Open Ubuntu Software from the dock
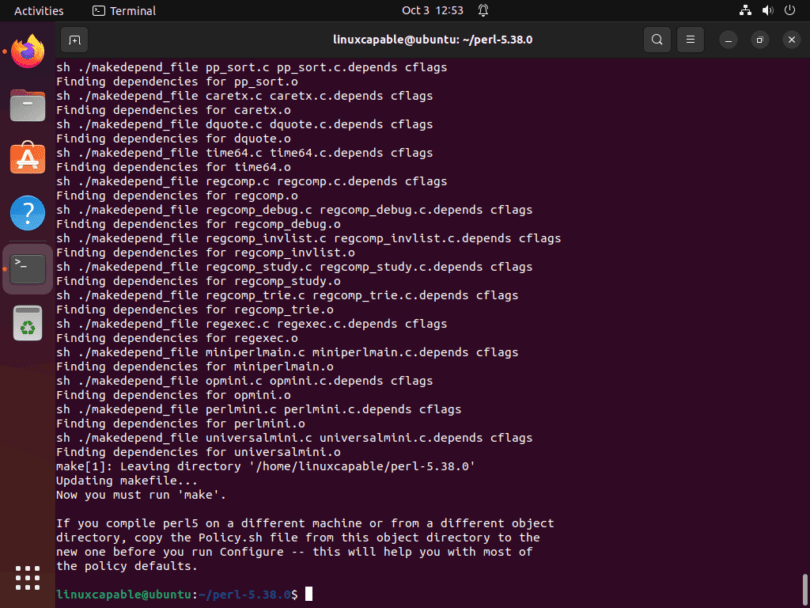Viewport: 810px width, 608px height. click(28, 158)
